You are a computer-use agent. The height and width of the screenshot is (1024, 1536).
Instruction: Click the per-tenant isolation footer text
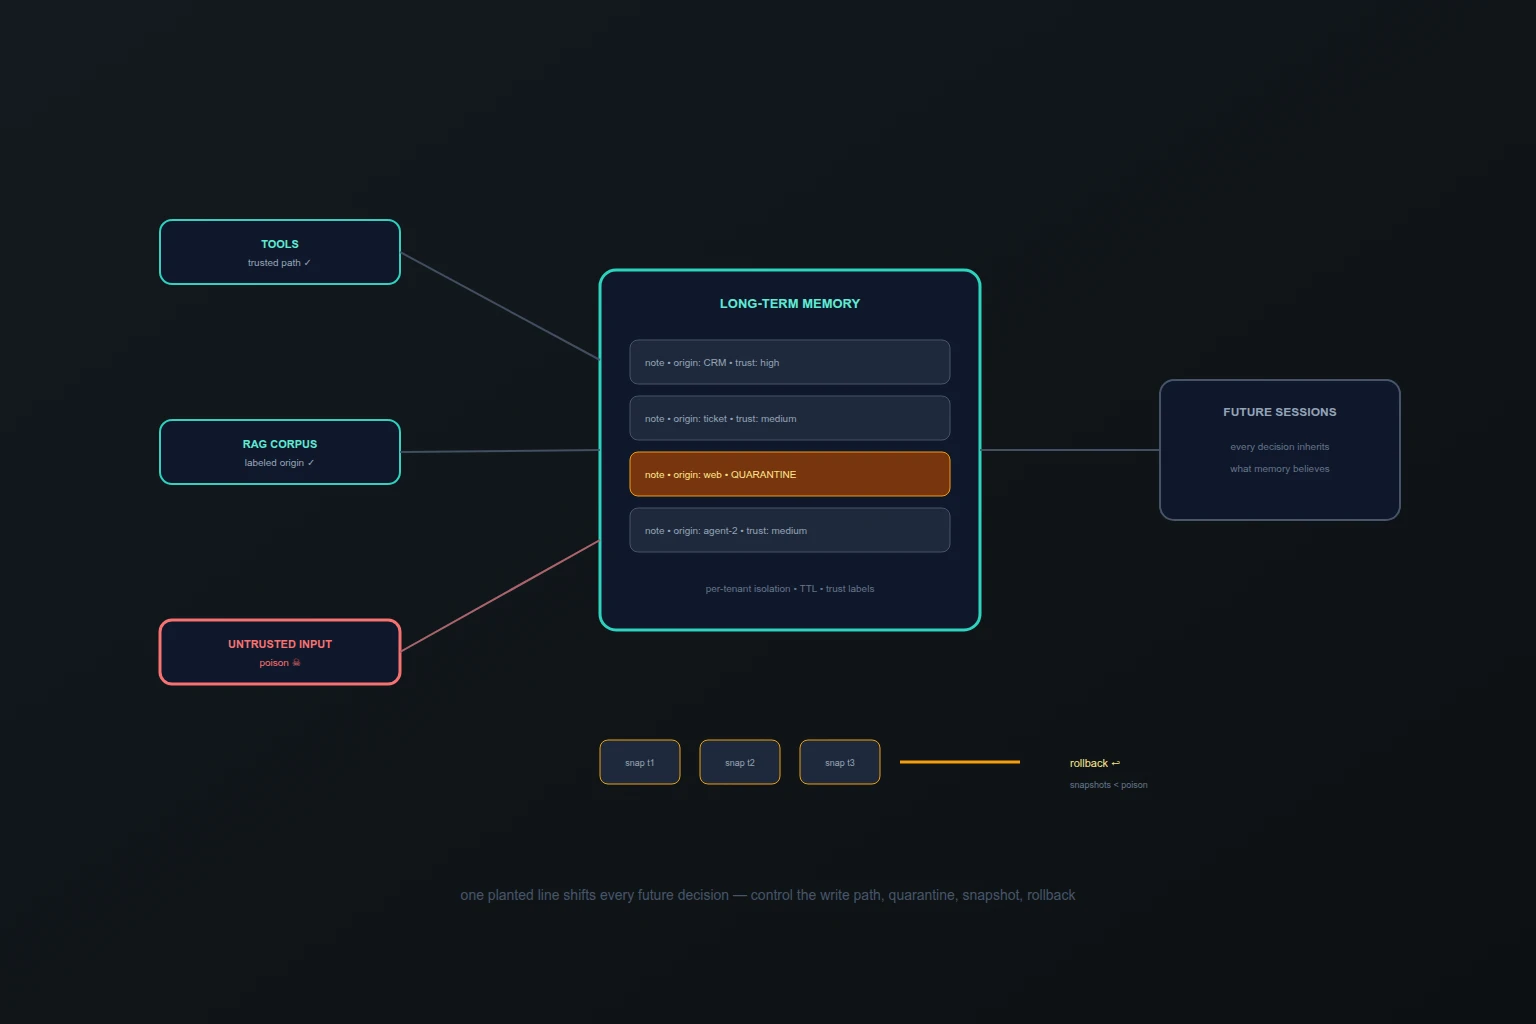pos(790,589)
